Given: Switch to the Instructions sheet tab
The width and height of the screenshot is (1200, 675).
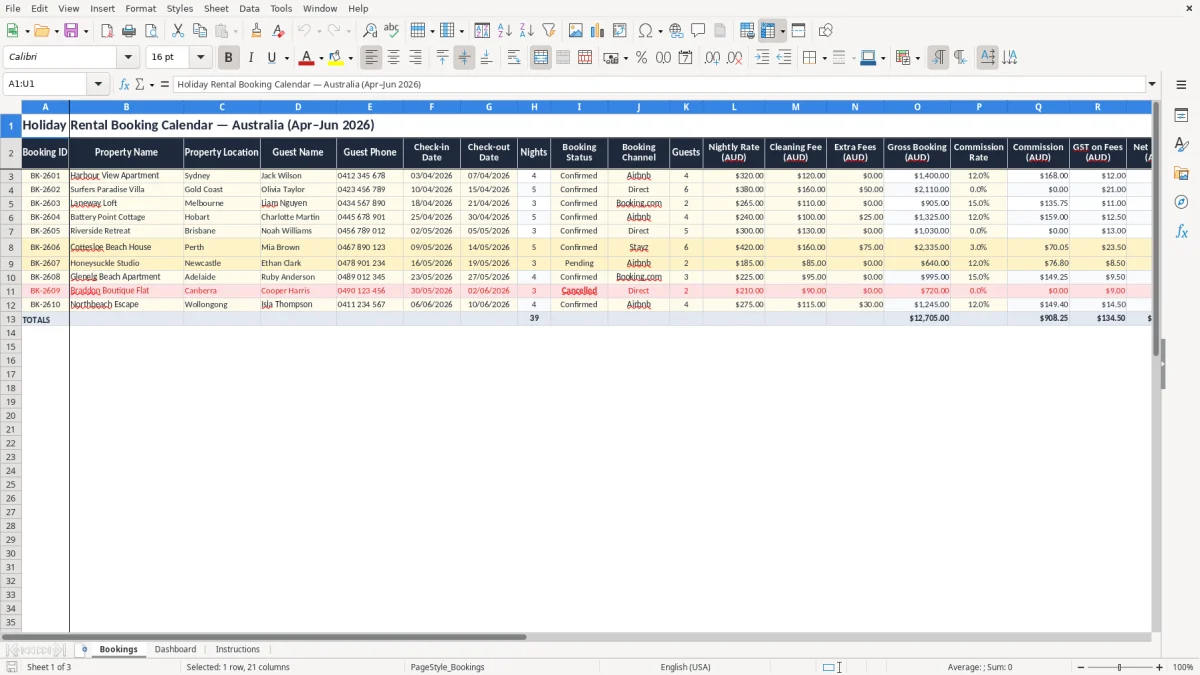Looking at the screenshot, I should click(238, 649).
